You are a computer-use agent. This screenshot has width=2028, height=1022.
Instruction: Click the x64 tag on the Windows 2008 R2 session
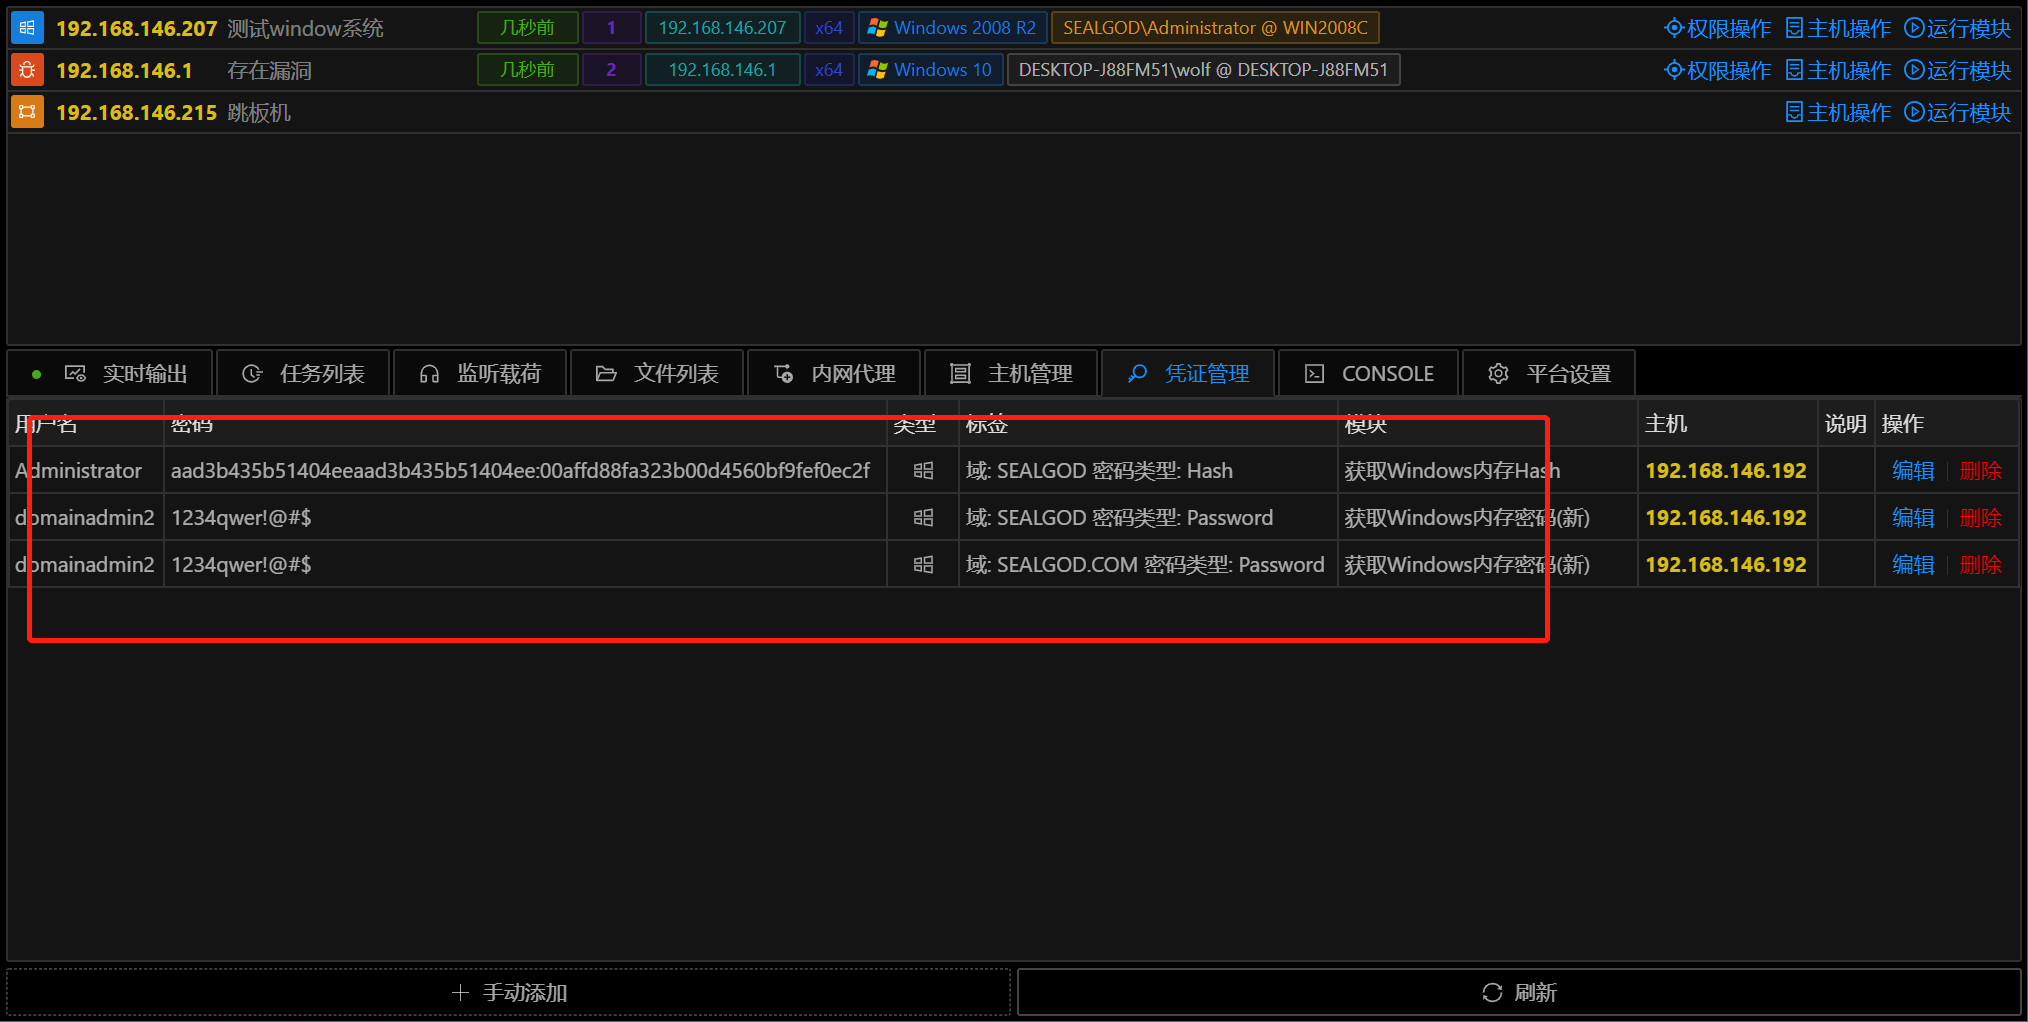(828, 28)
